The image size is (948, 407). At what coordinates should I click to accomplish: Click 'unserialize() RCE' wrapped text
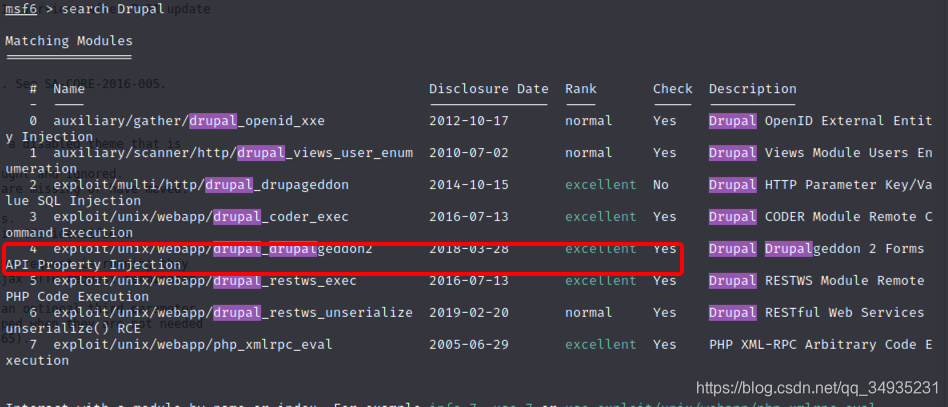[x=73, y=329]
